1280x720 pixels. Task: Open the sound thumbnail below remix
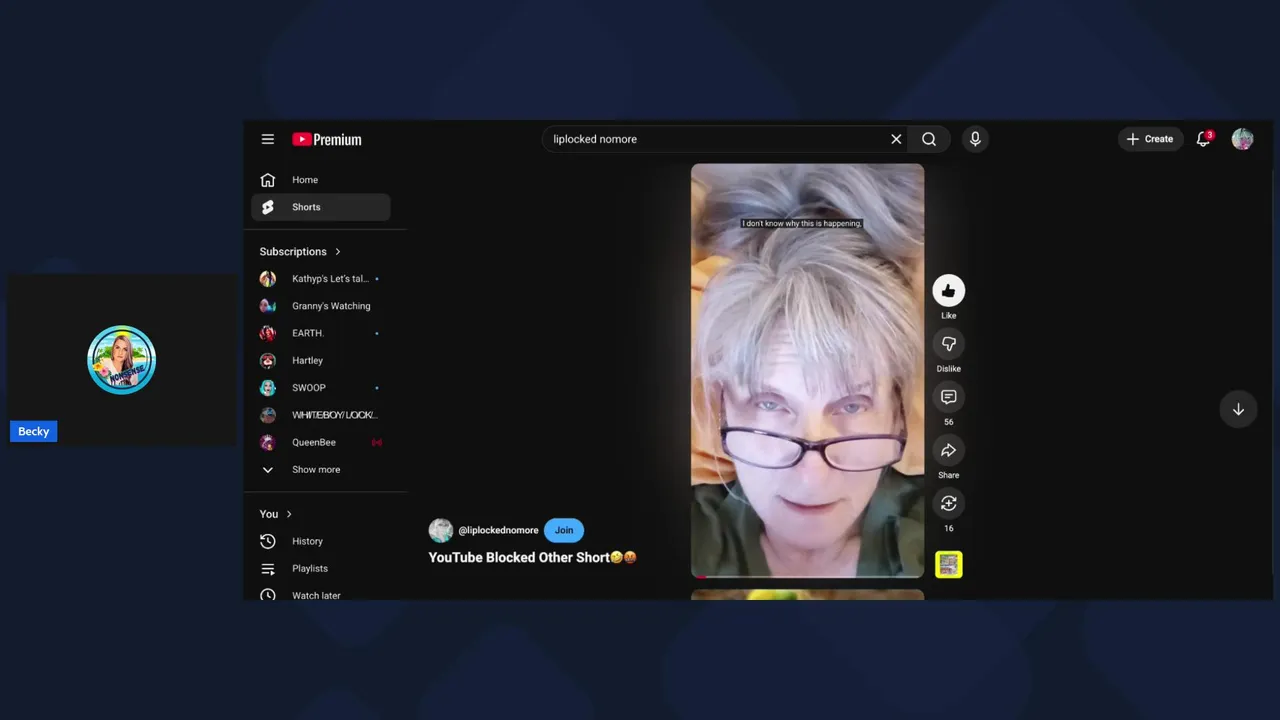pyautogui.click(x=948, y=565)
